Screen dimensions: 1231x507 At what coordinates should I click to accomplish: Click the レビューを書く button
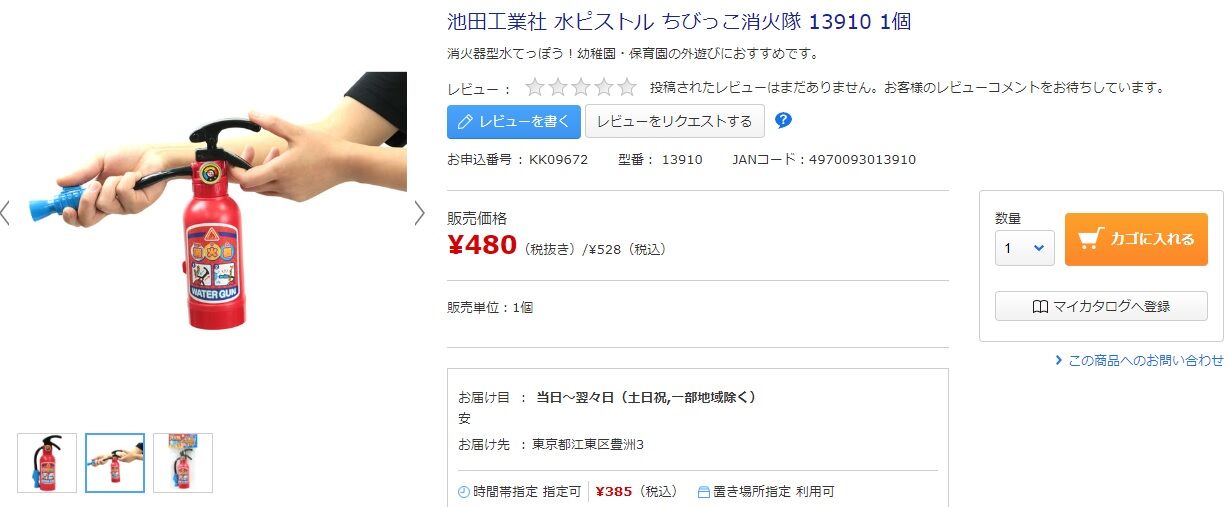pos(513,121)
